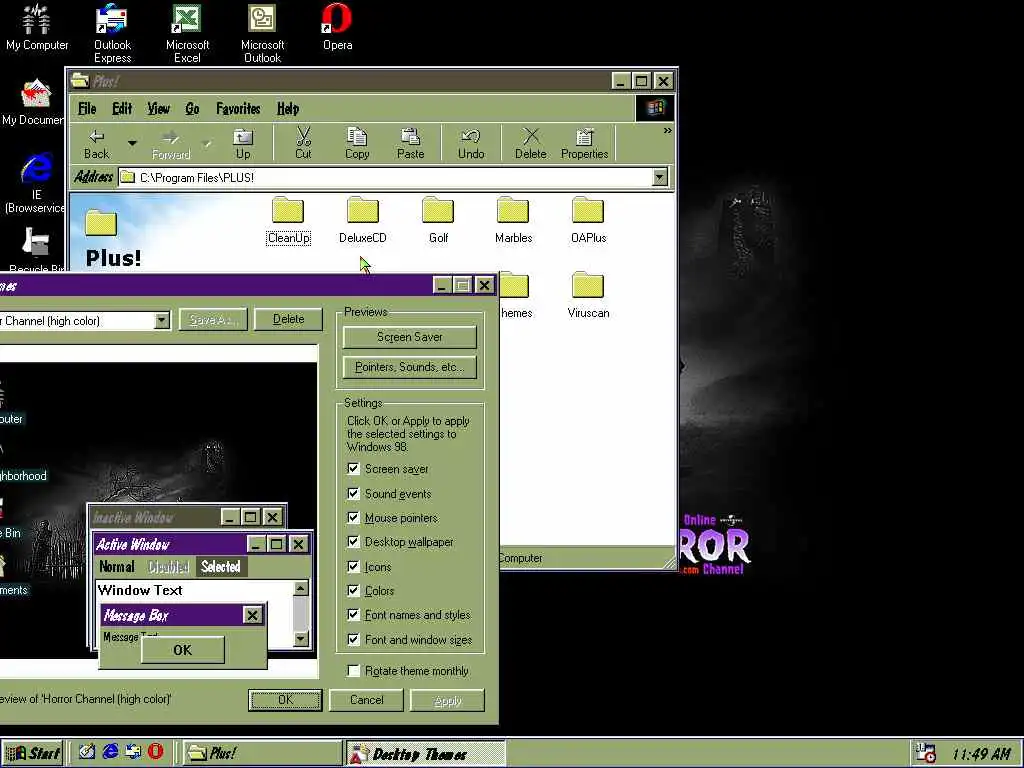Image resolution: width=1024 pixels, height=768 pixels.
Task: Click Show Desktop quick launch icon
Action: click(87, 752)
